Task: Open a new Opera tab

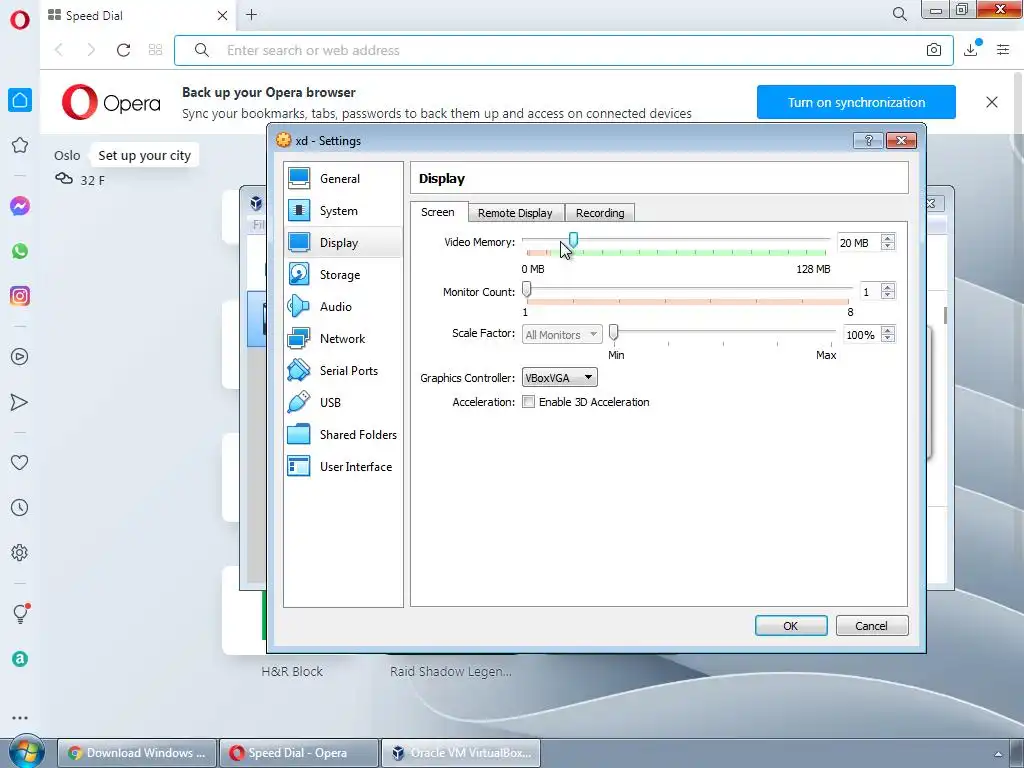Action: click(x=251, y=15)
